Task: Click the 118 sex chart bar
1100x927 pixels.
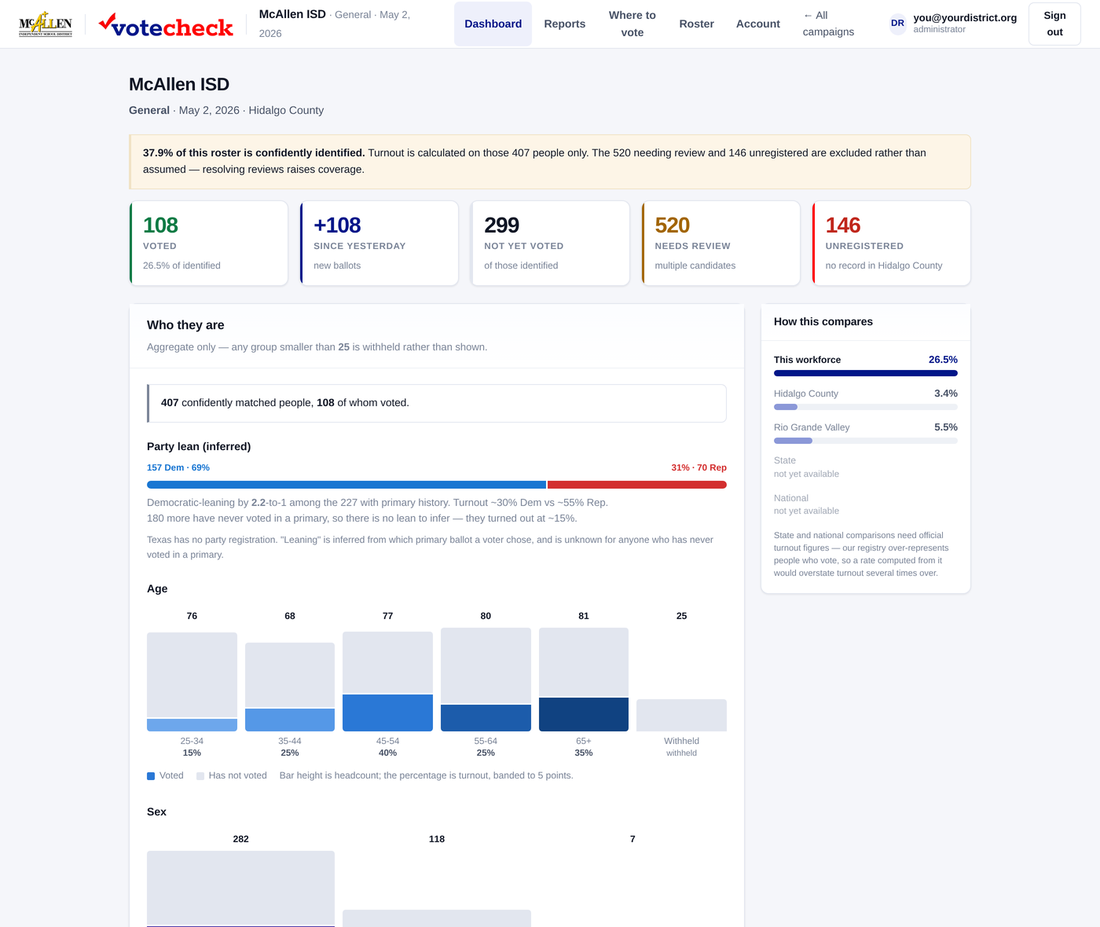Action: tap(436, 918)
